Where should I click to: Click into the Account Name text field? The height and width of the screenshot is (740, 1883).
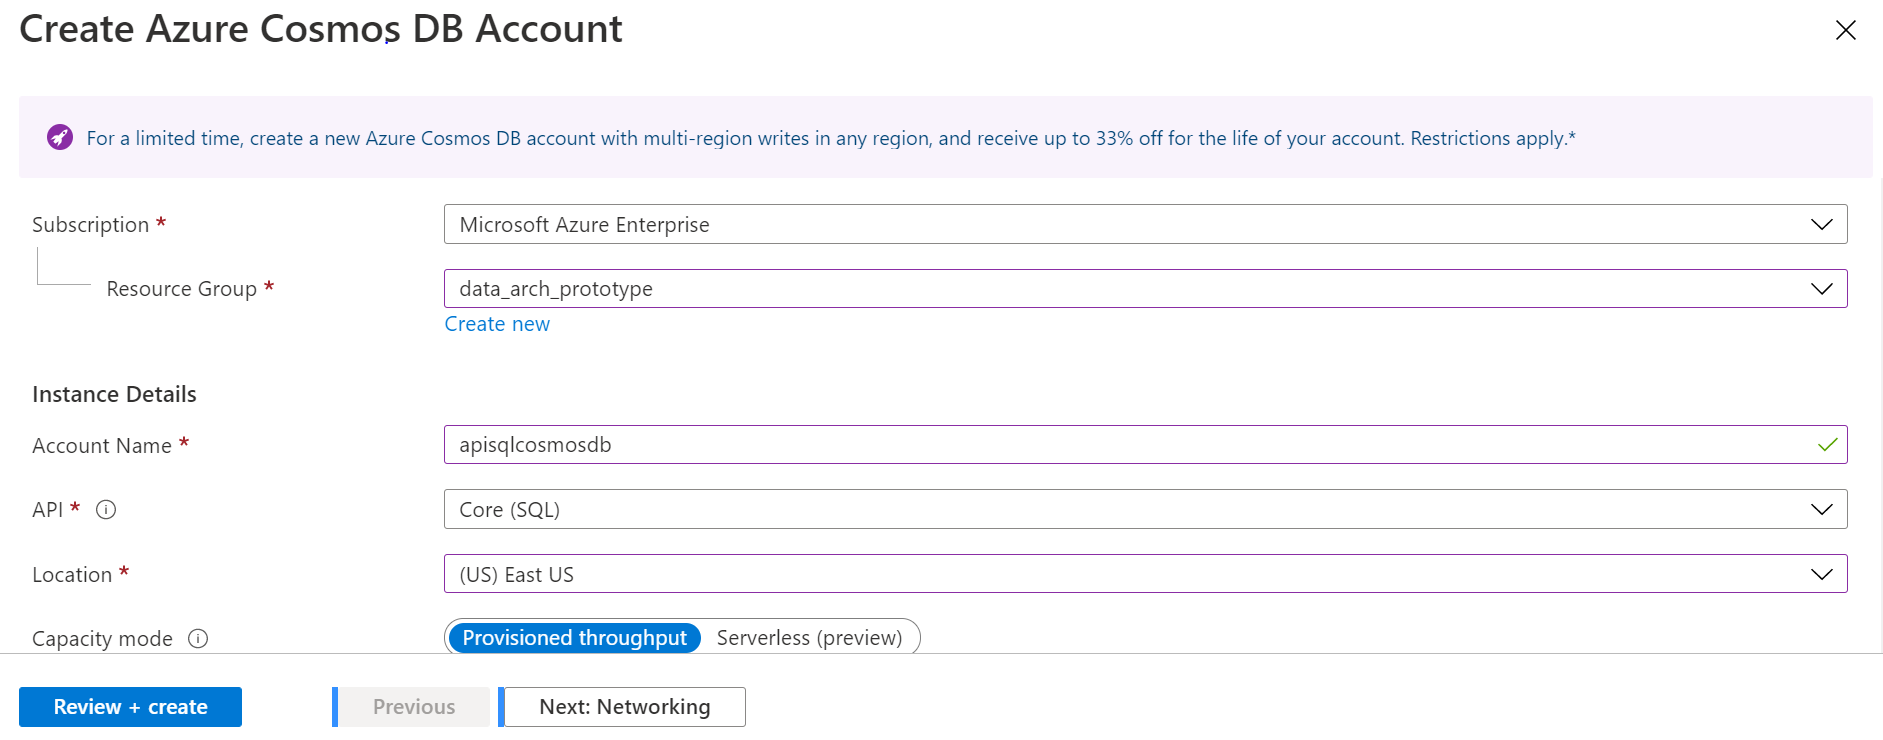pyautogui.click(x=1100, y=445)
